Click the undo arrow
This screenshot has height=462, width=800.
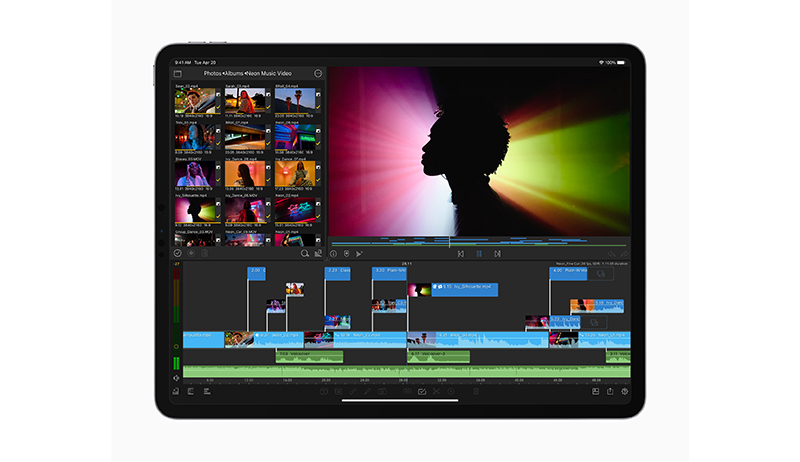click(611, 253)
